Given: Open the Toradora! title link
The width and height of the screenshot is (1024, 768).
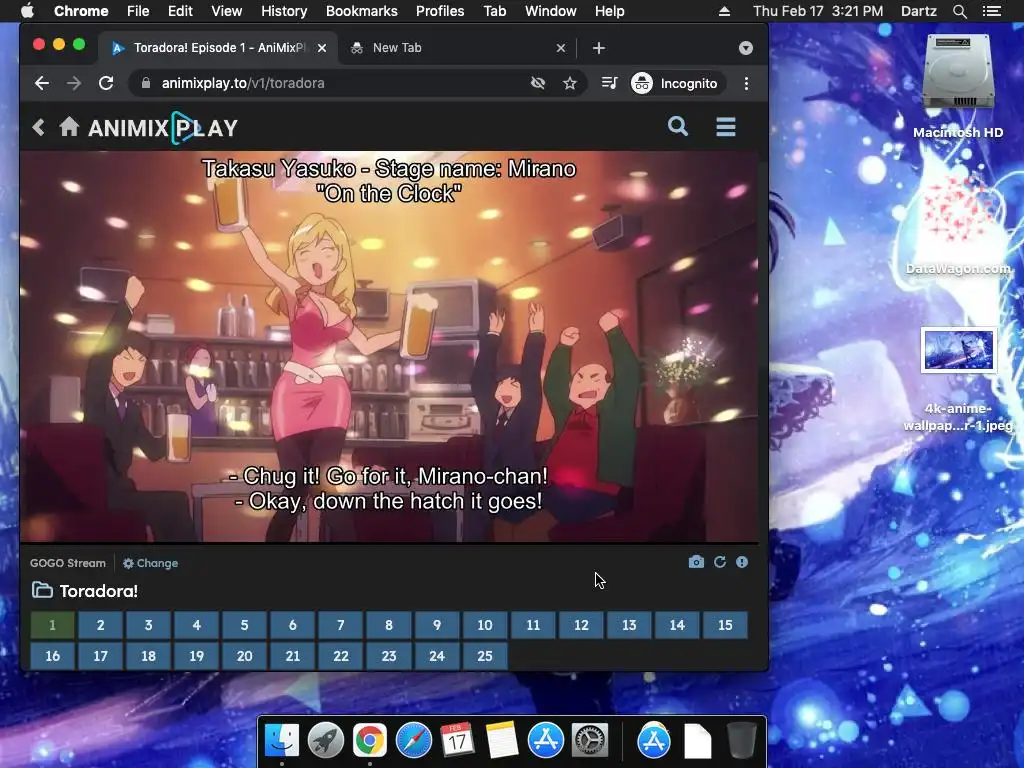Looking at the screenshot, I should coord(99,591).
